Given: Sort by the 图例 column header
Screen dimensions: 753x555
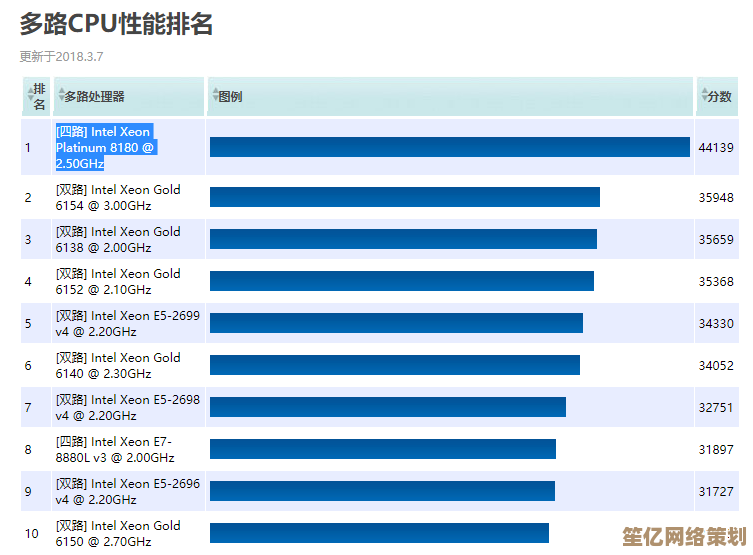Looking at the screenshot, I should [450, 97].
